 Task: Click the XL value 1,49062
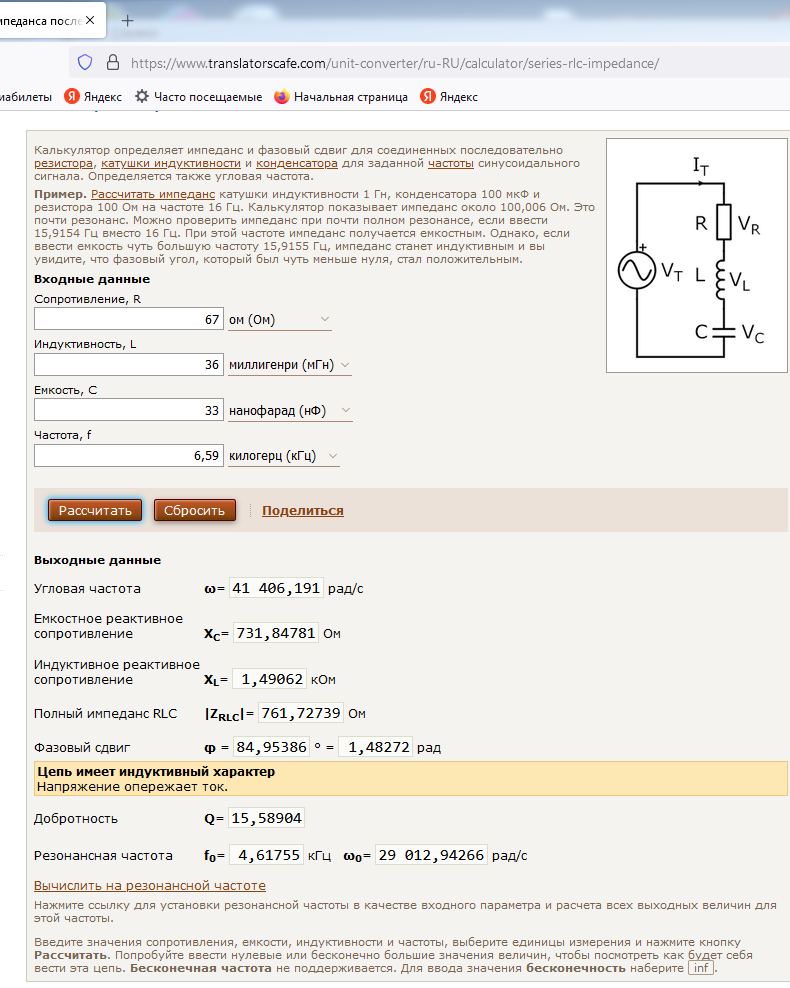pos(270,679)
